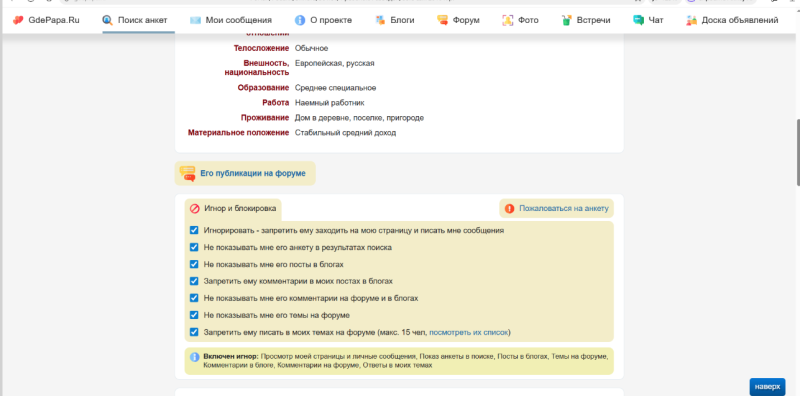This screenshot has height=396, width=800.
Task: Uncheck Запретить ему комментарии в моих постах
Action: coord(194,281)
